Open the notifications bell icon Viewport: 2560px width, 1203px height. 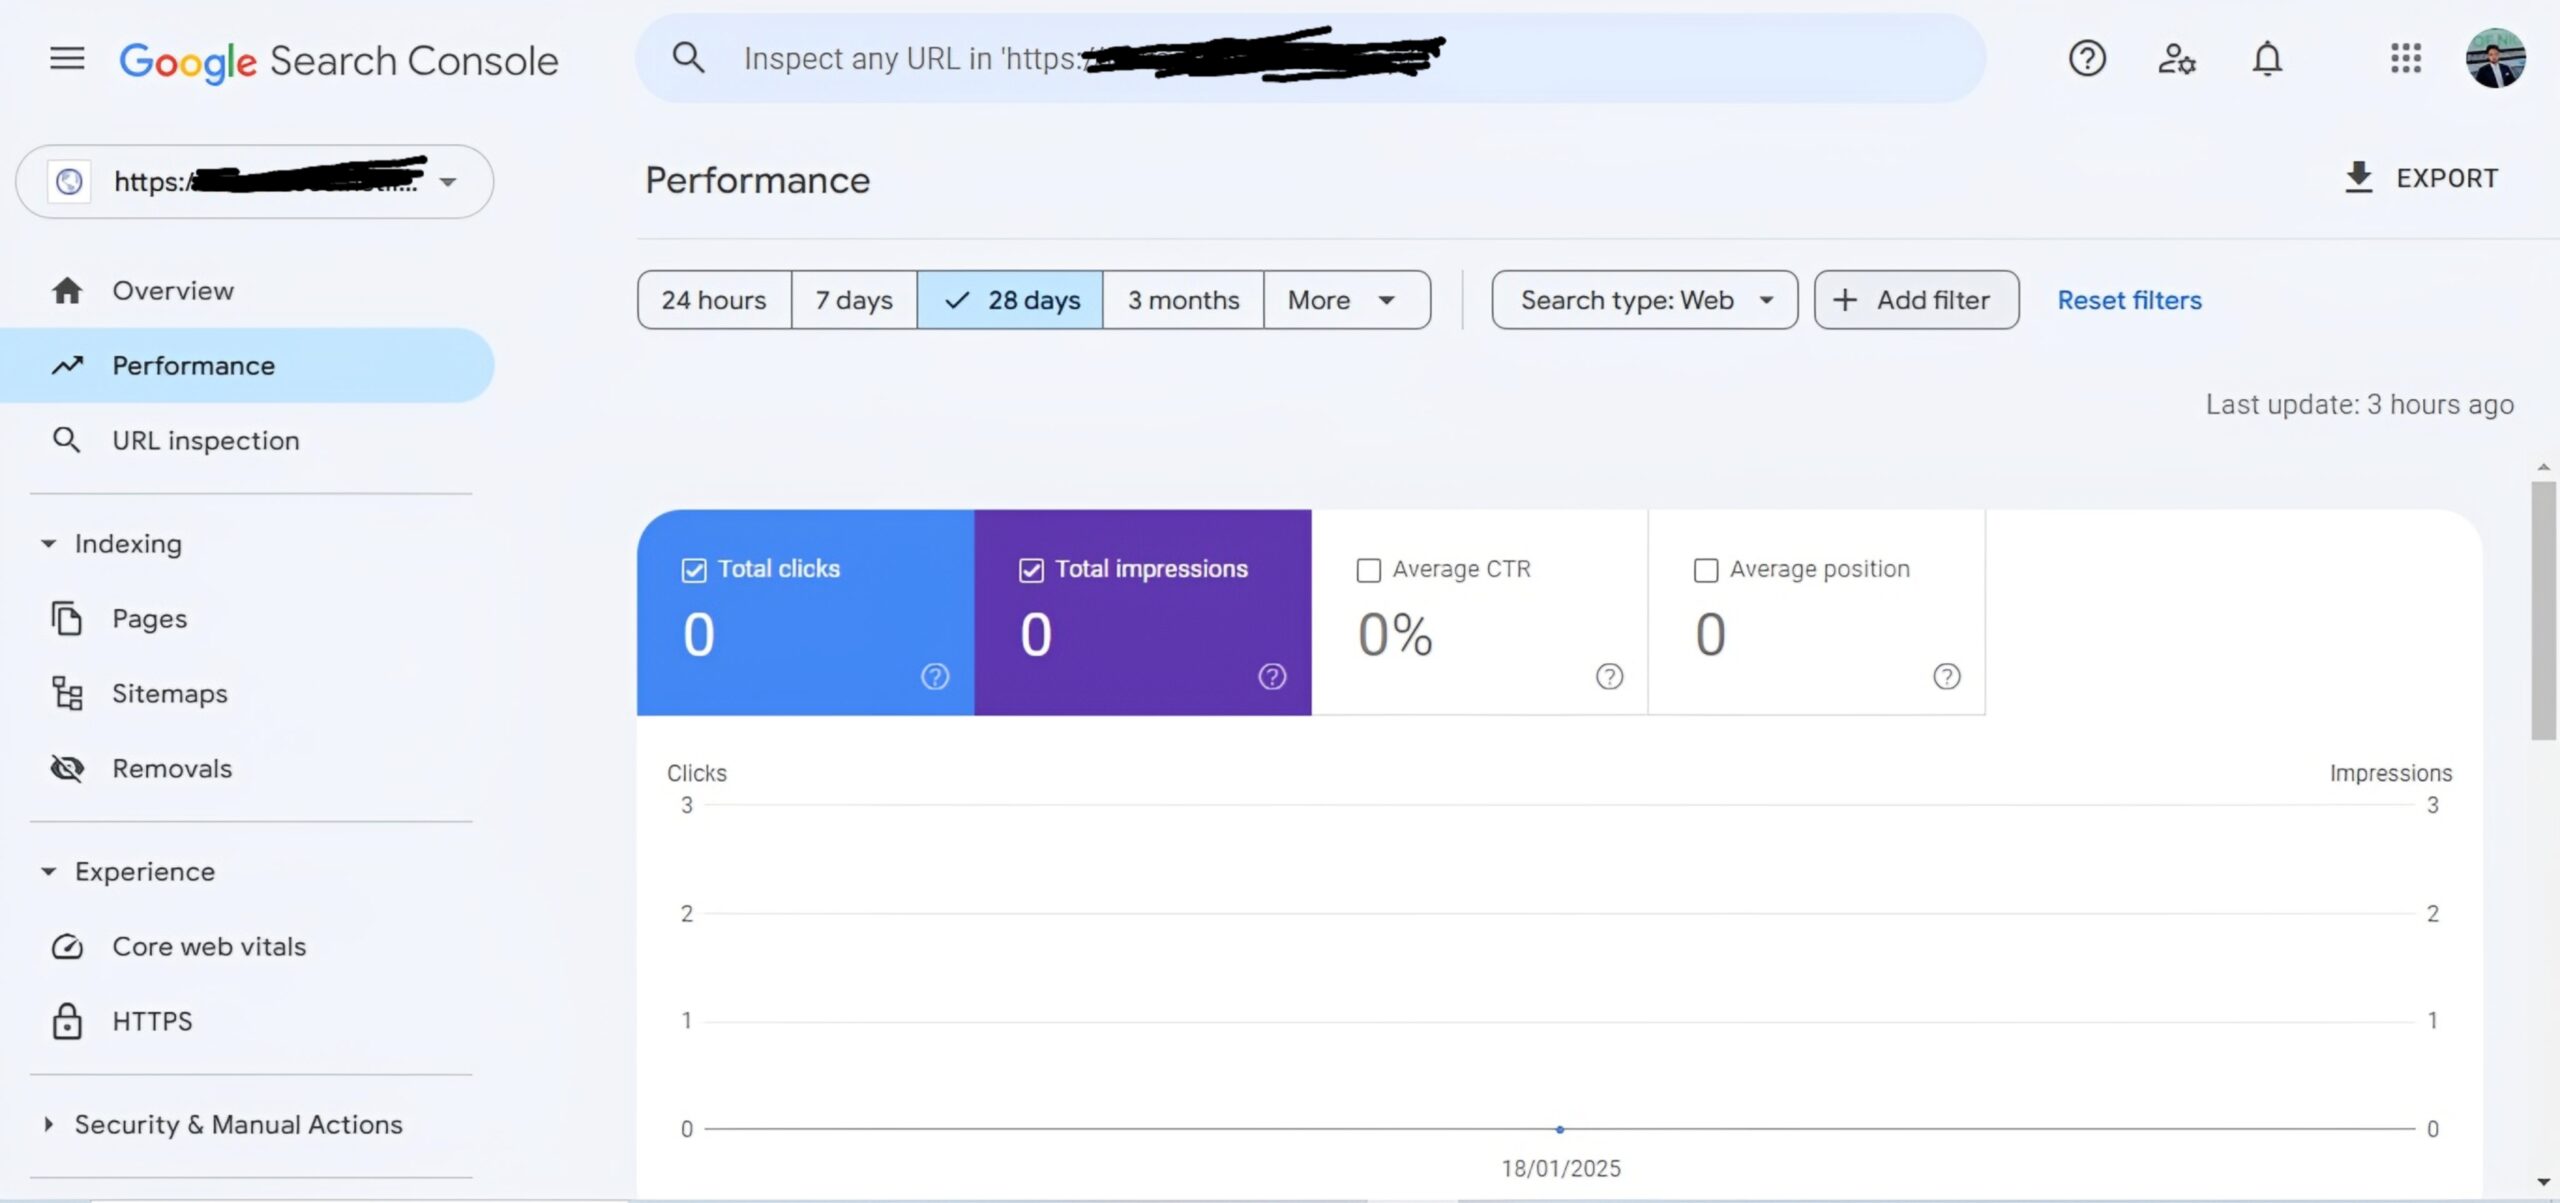[x=2267, y=58]
